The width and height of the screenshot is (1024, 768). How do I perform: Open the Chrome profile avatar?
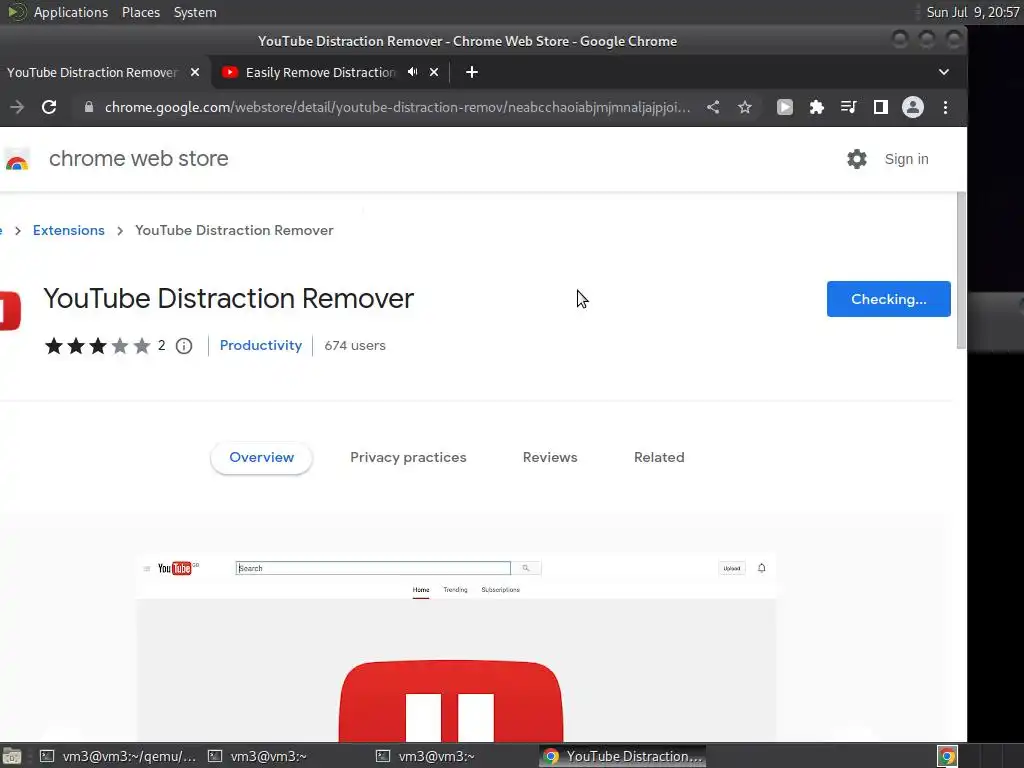(x=913, y=107)
